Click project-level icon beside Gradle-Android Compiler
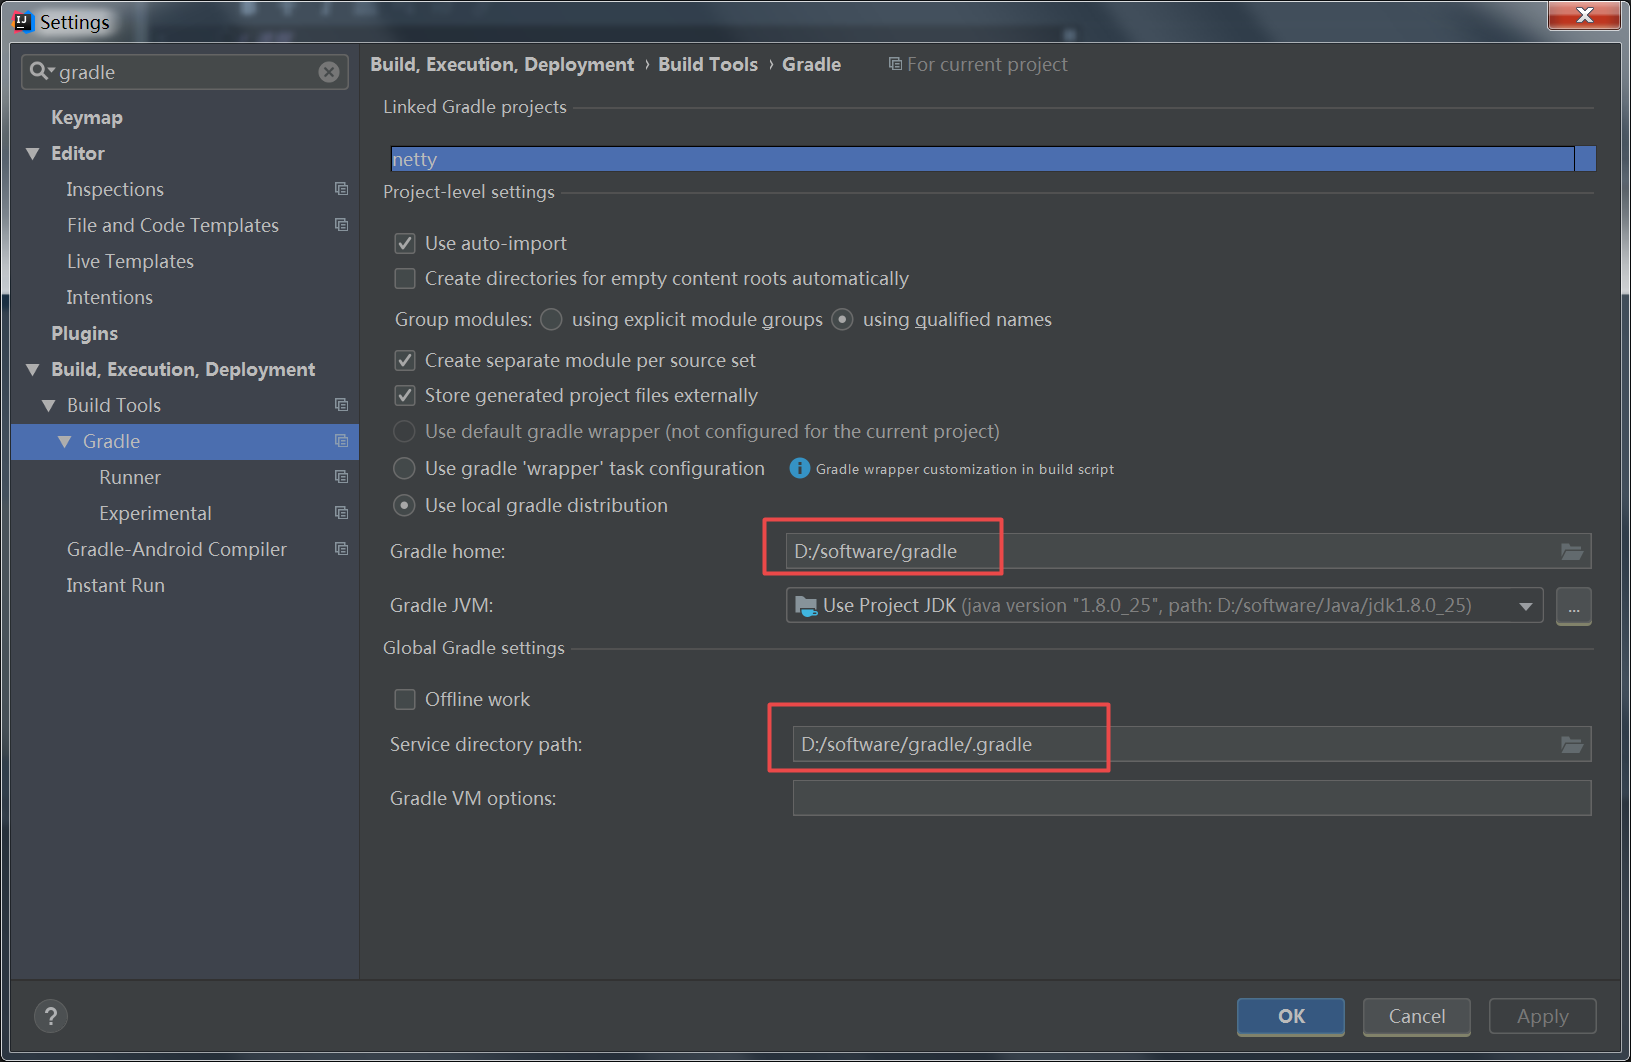The image size is (1631, 1062). coord(341,549)
